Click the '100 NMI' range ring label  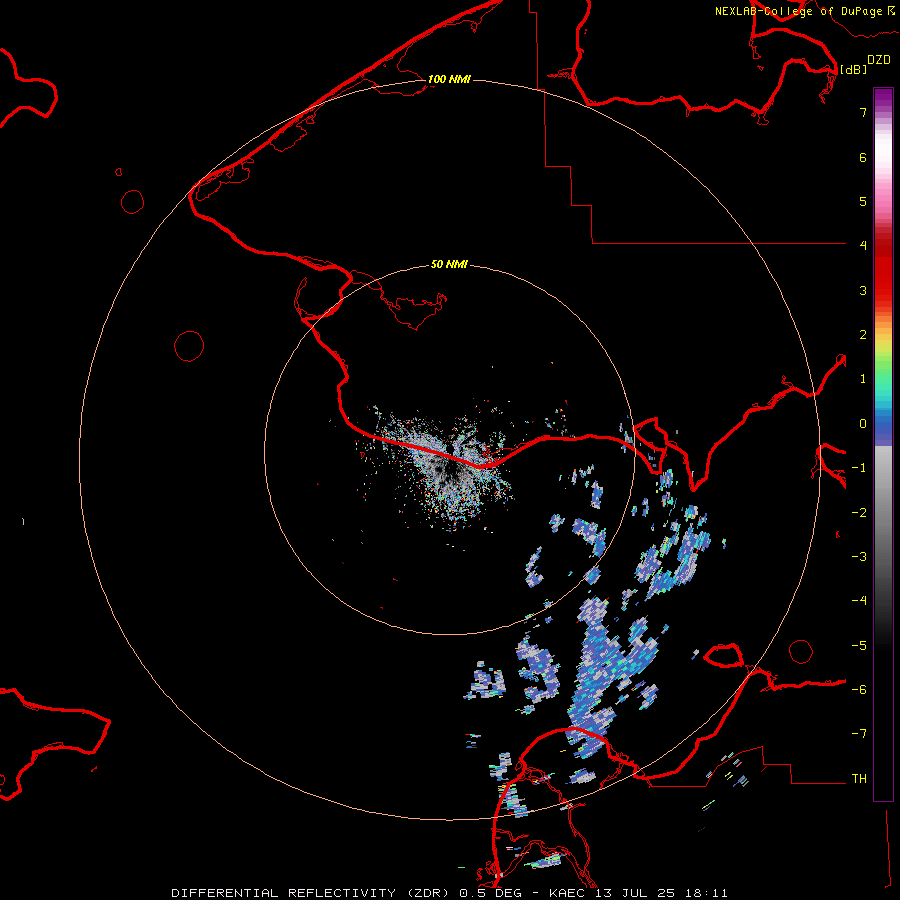(x=449, y=79)
